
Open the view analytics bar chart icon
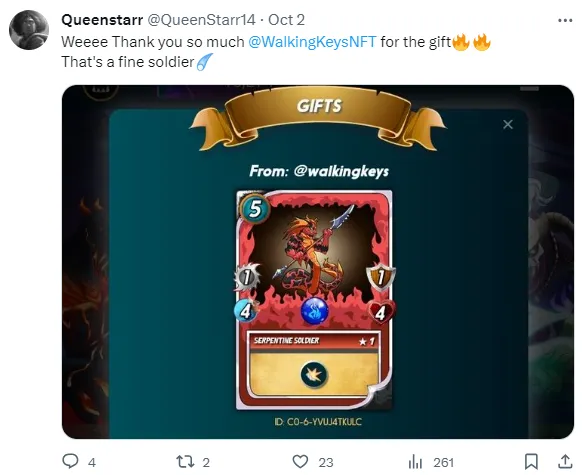(x=415, y=462)
